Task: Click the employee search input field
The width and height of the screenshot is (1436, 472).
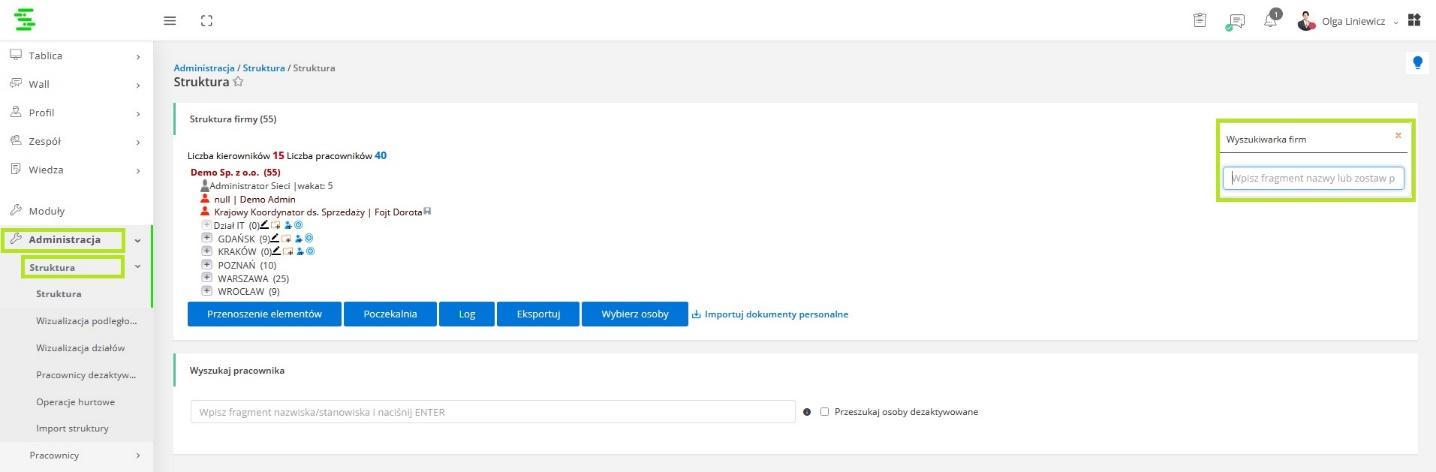Action: tap(492, 412)
